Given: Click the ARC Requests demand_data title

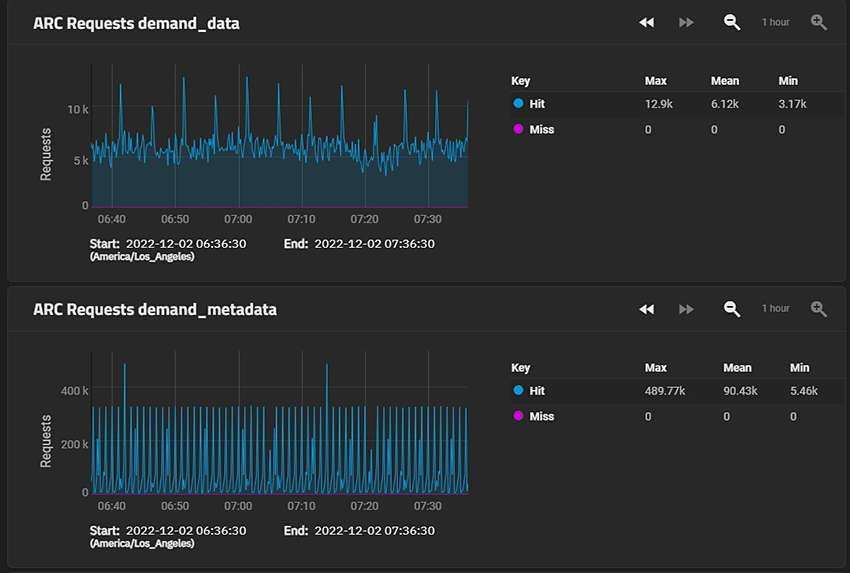Looking at the screenshot, I should [x=136, y=23].
